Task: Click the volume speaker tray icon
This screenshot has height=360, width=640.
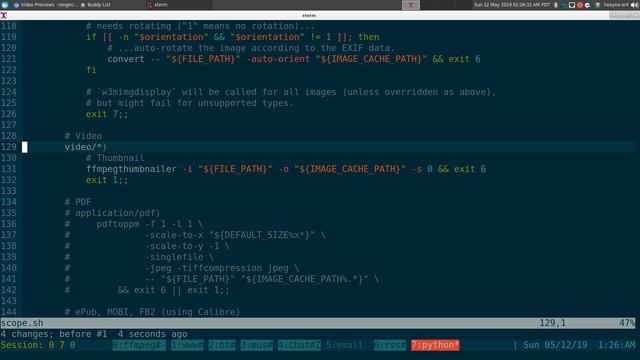Action: 635,5
